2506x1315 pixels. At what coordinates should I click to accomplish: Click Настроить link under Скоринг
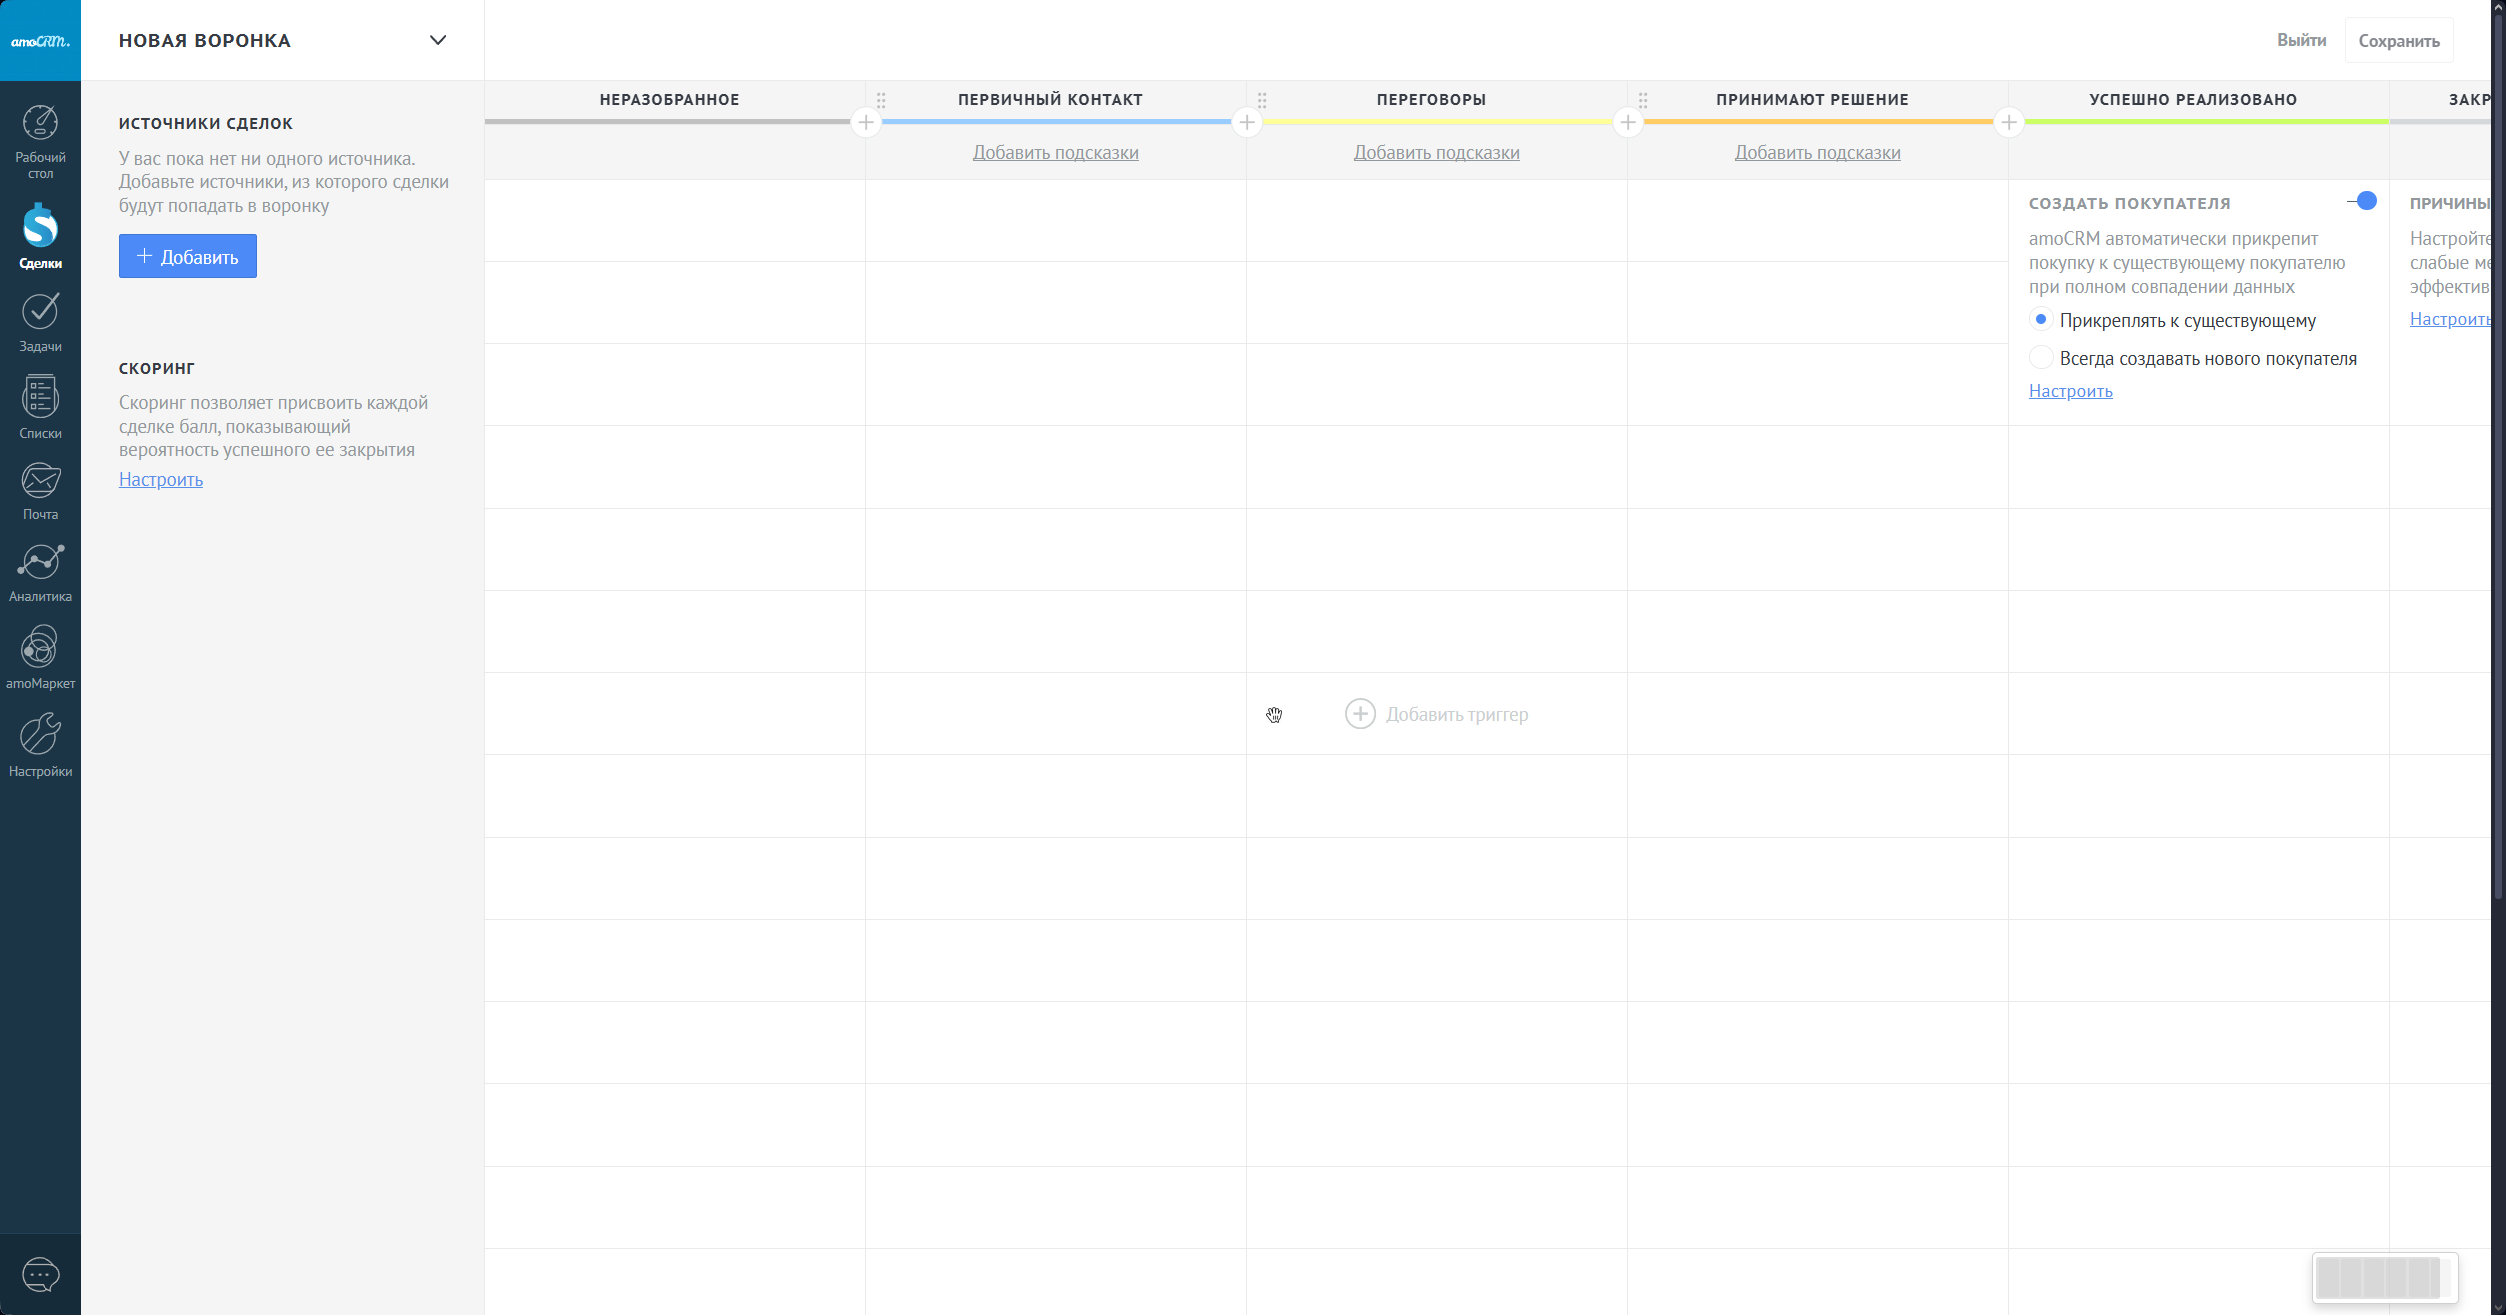pos(161,480)
